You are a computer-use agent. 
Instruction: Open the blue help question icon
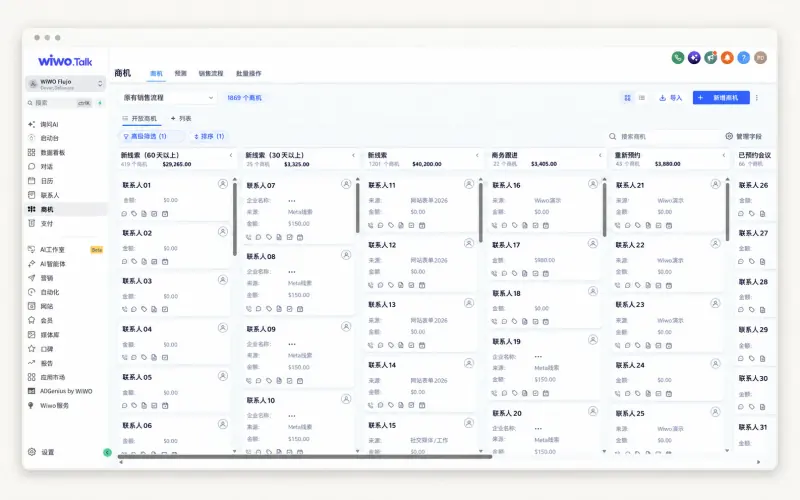pyautogui.click(x=744, y=58)
